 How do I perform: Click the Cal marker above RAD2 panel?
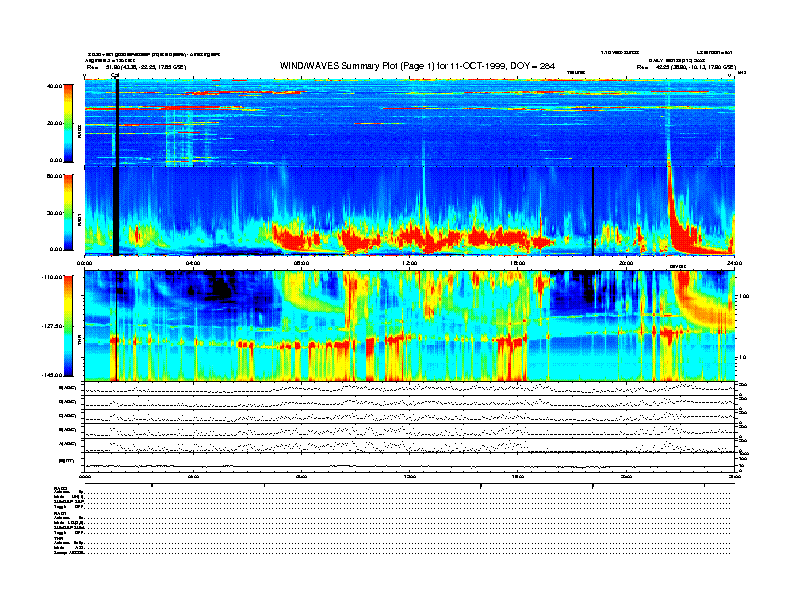click(x=115, y=76)
